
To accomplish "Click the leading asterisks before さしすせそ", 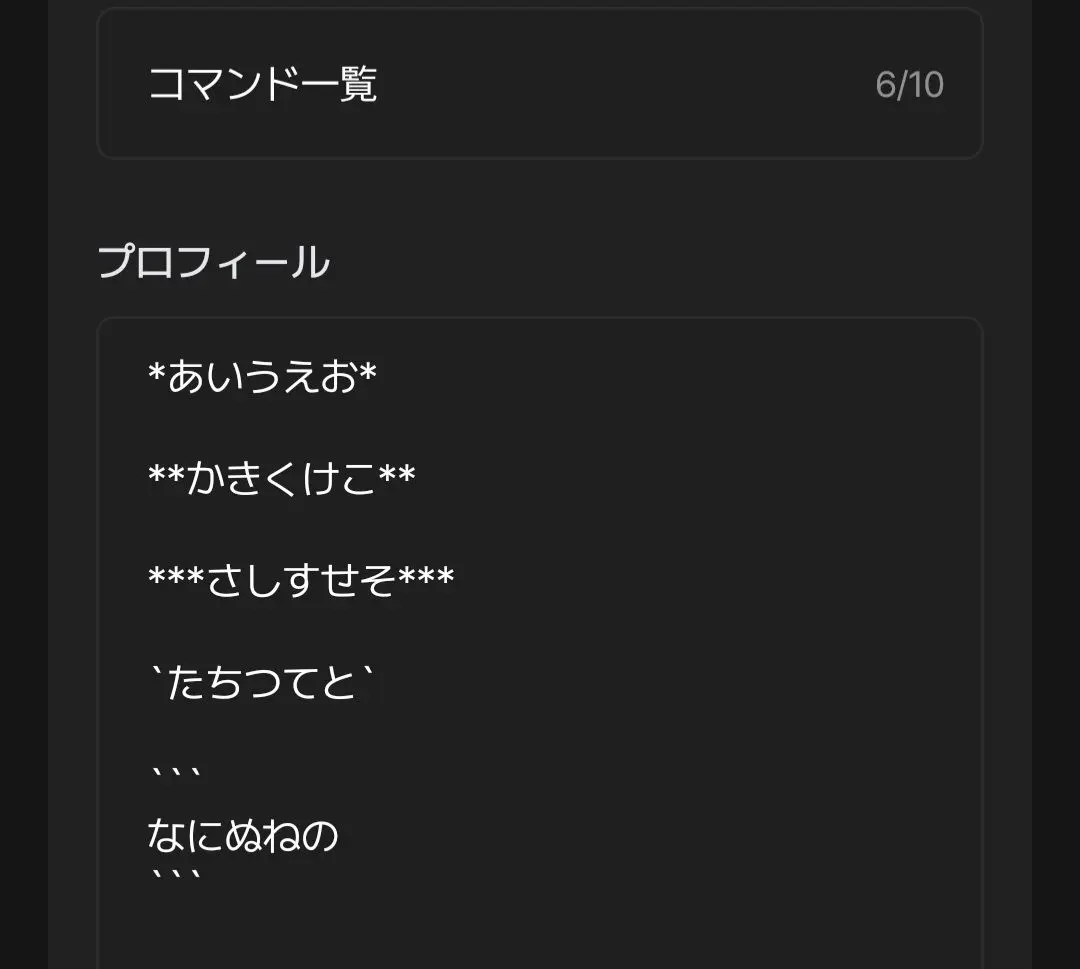I will point(176,574).
